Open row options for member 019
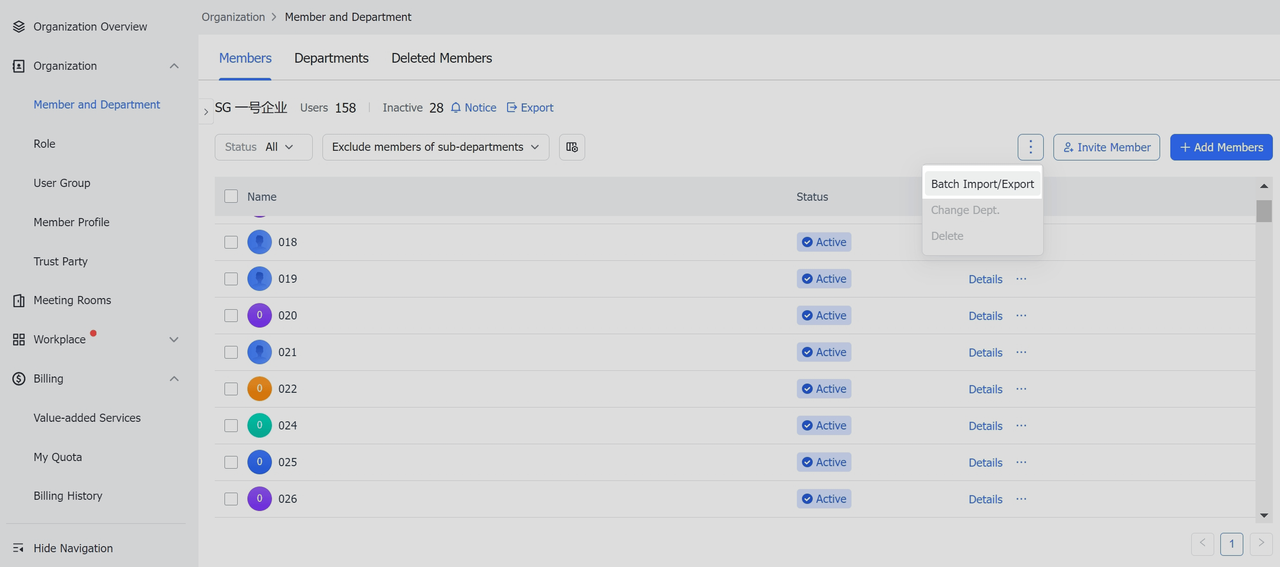Viewport: 1280px width, 567px height. [x=1021, y=279]
